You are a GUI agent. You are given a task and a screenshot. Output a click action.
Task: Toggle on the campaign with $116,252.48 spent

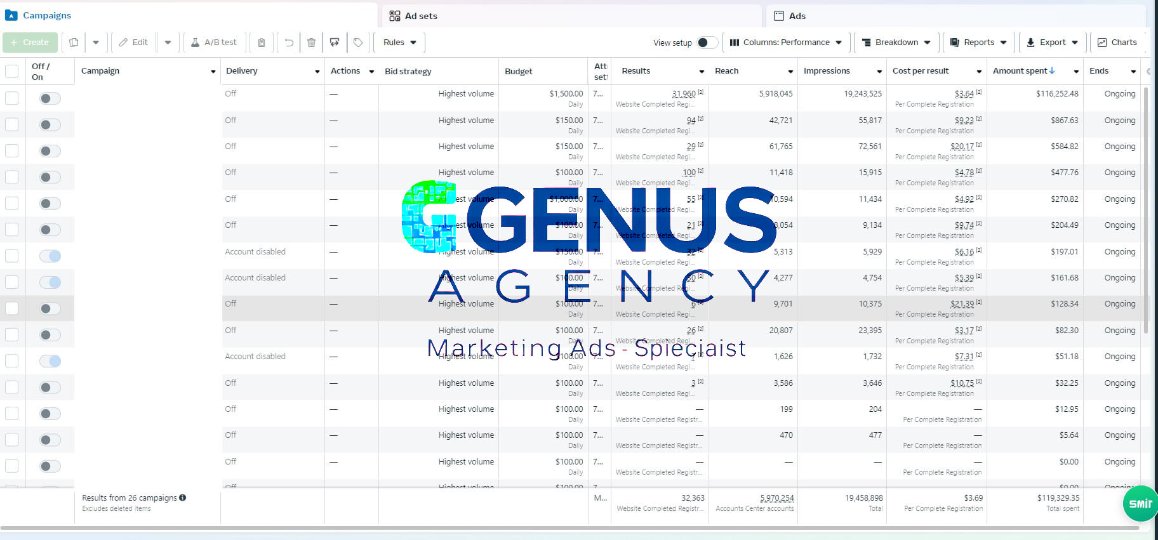point(49,98)
